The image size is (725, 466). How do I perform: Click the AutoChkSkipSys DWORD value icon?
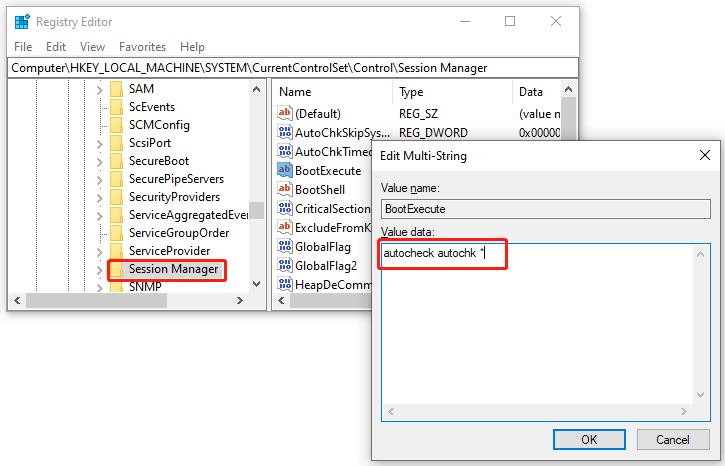pos(285,133)
